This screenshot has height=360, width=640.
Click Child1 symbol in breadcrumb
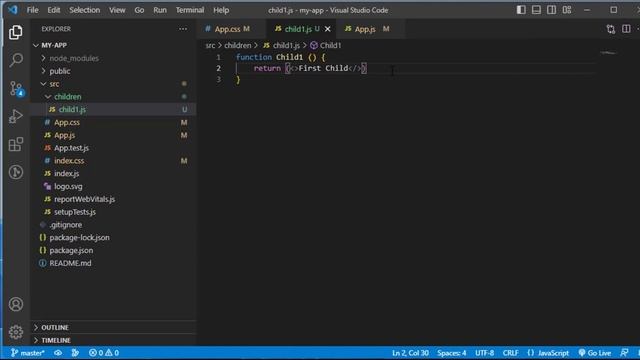(x=326, y=45)
